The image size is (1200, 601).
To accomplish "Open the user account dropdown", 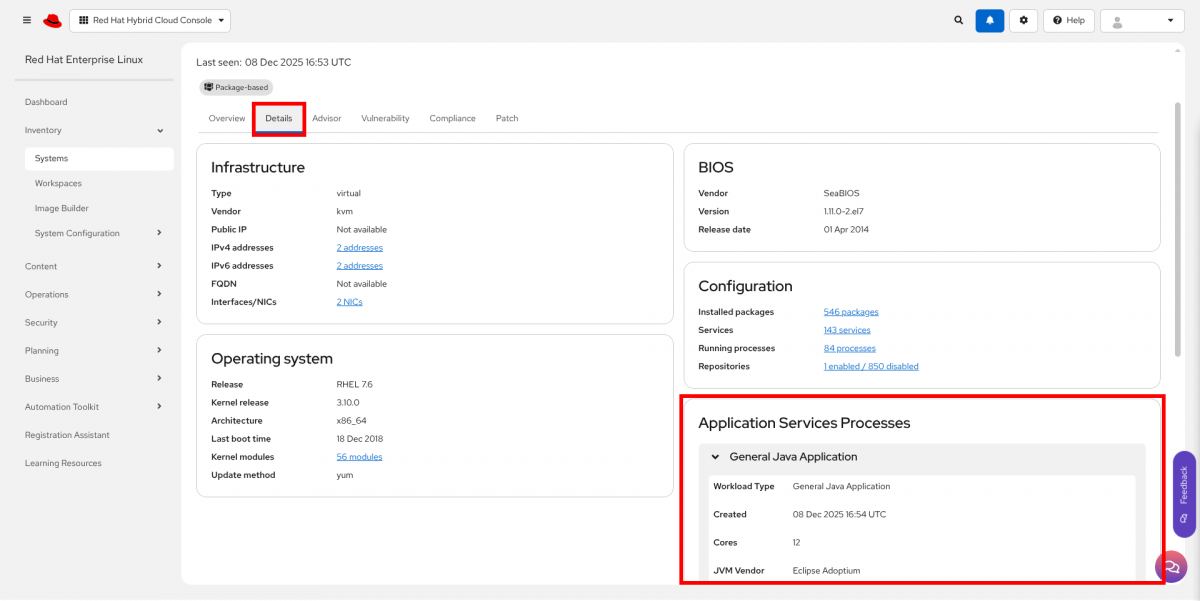I will [x=1141, y=20].
